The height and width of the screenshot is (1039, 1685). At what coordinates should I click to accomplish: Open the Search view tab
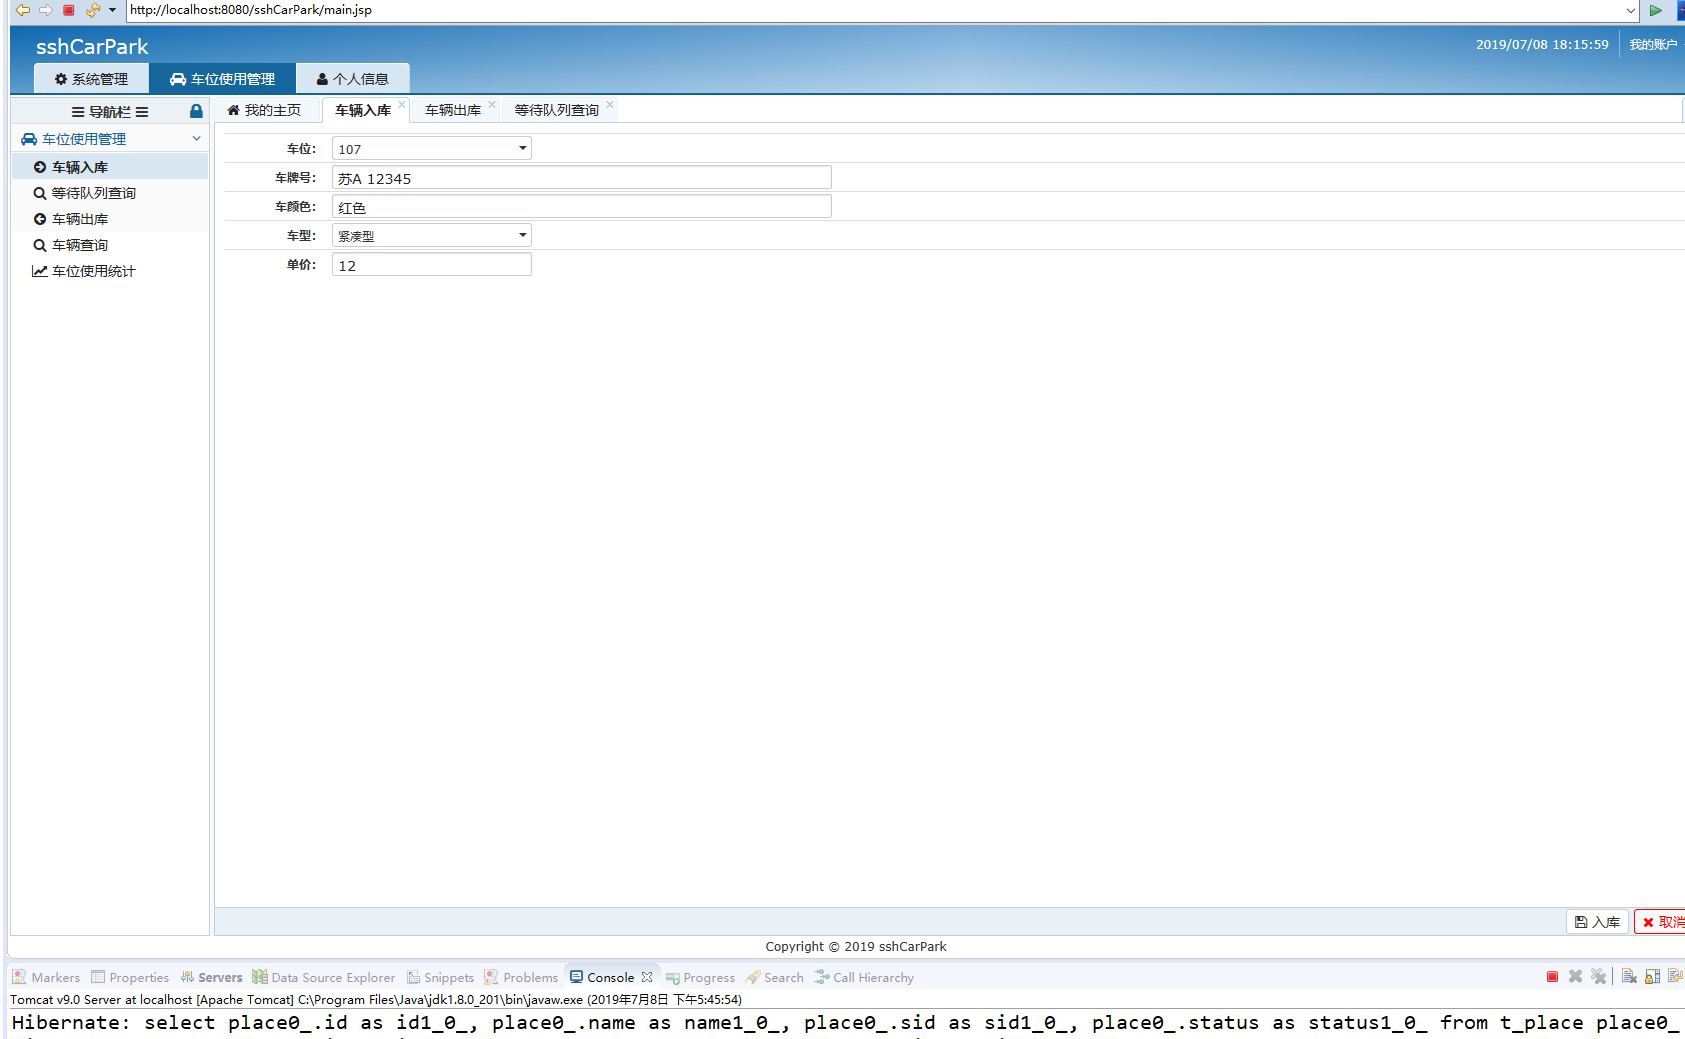775,977
